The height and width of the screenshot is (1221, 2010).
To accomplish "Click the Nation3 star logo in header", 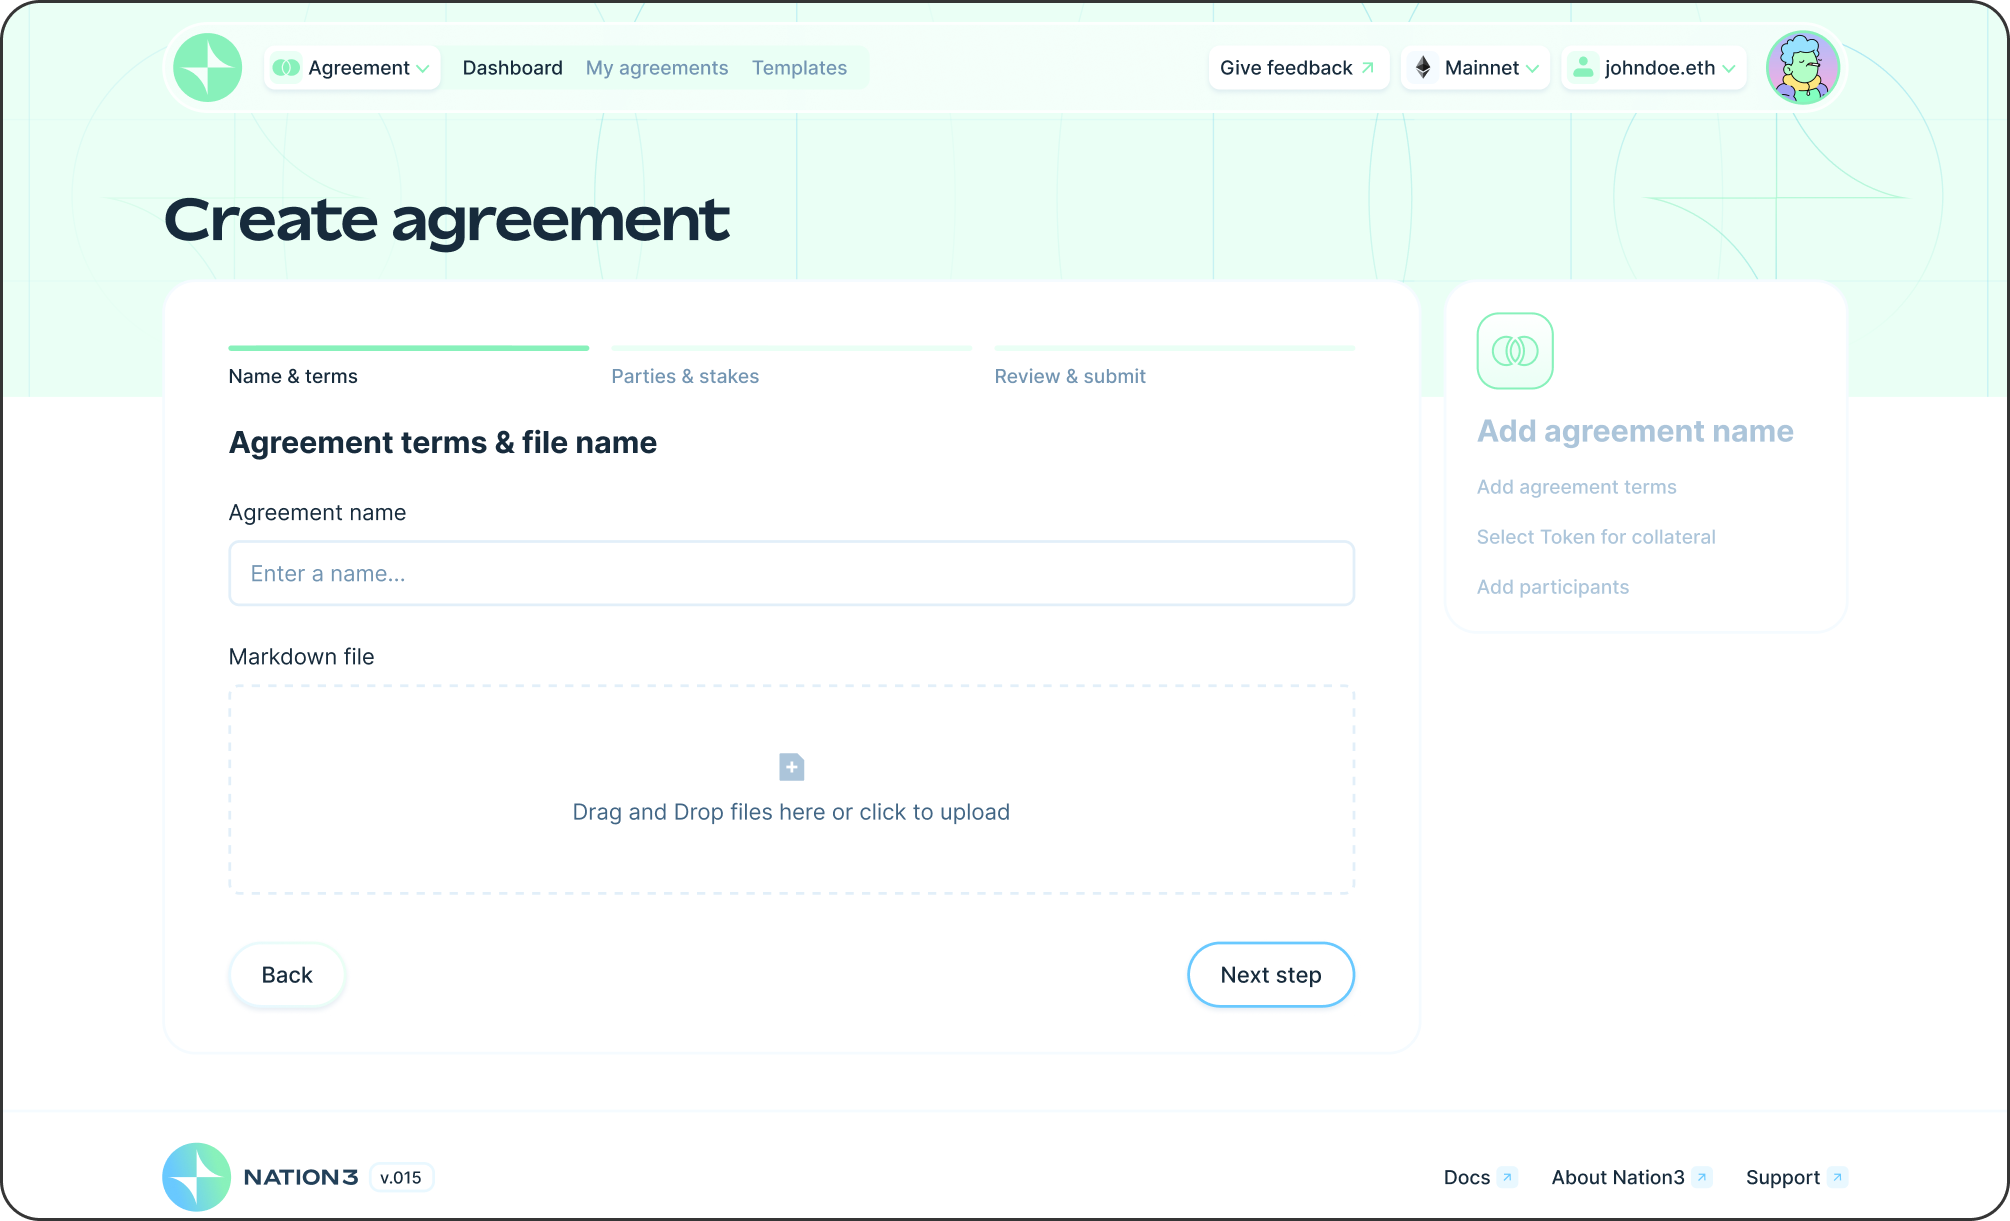I will [208, 68].
